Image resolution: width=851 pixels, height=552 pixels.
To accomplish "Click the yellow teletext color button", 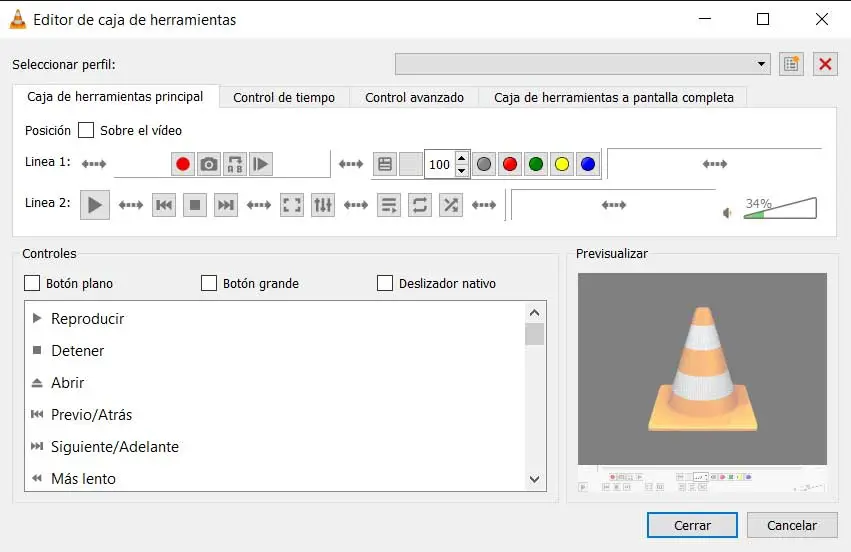I will [562, 164].
